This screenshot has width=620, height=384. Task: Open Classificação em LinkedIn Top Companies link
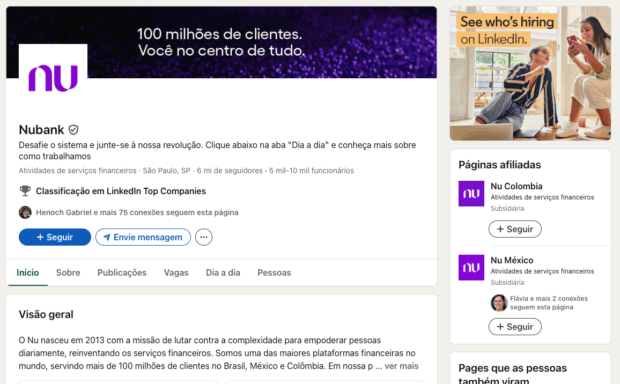pyautogui.click(x=121, y=191)
